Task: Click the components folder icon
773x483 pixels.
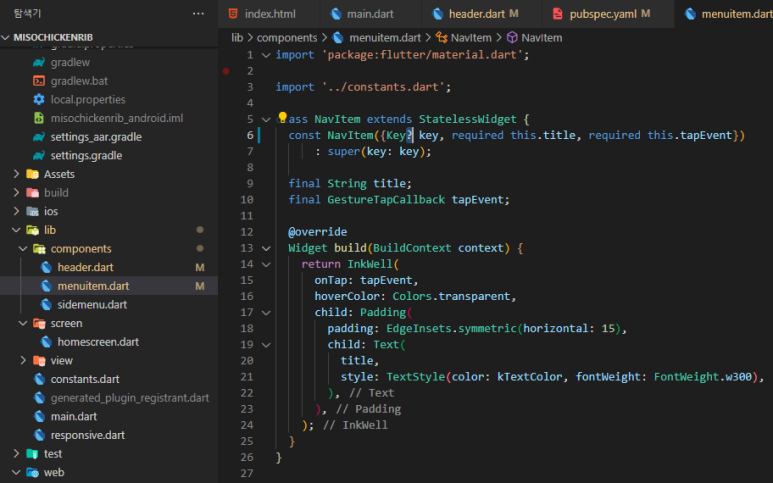Action: coord(39,249)
